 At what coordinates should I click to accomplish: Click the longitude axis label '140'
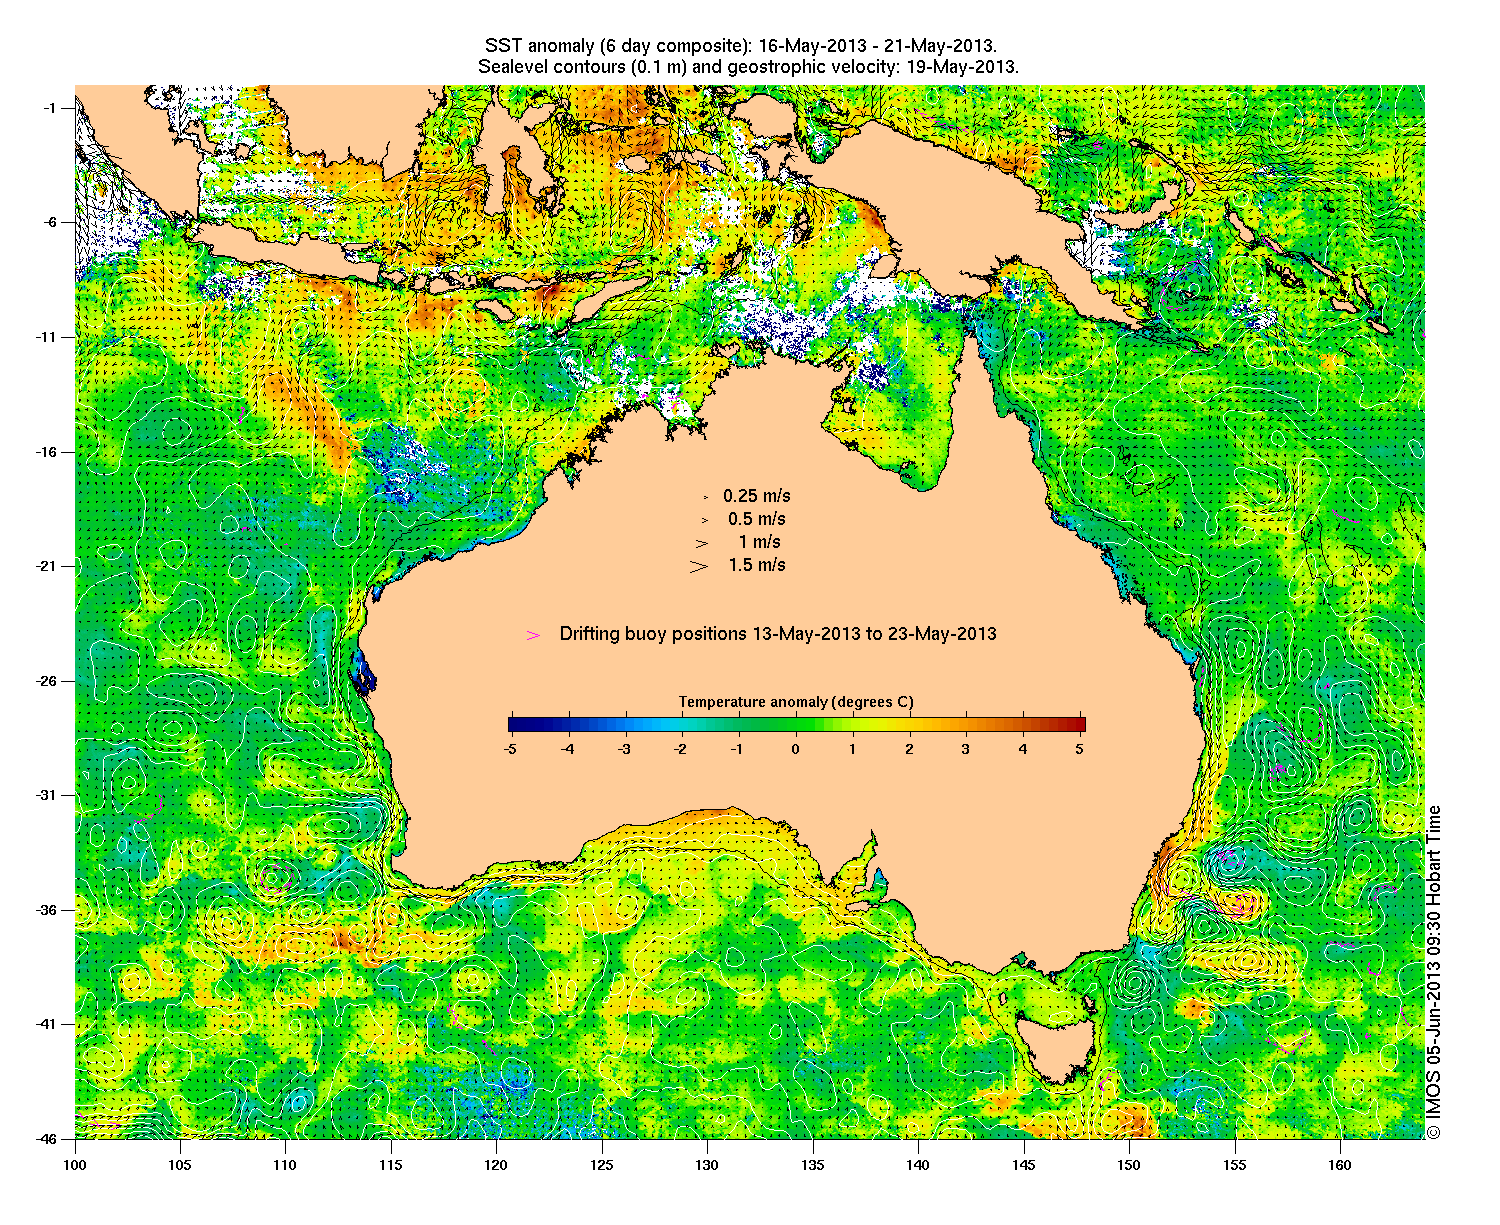pyautogui.click(x=918, y=1165)
